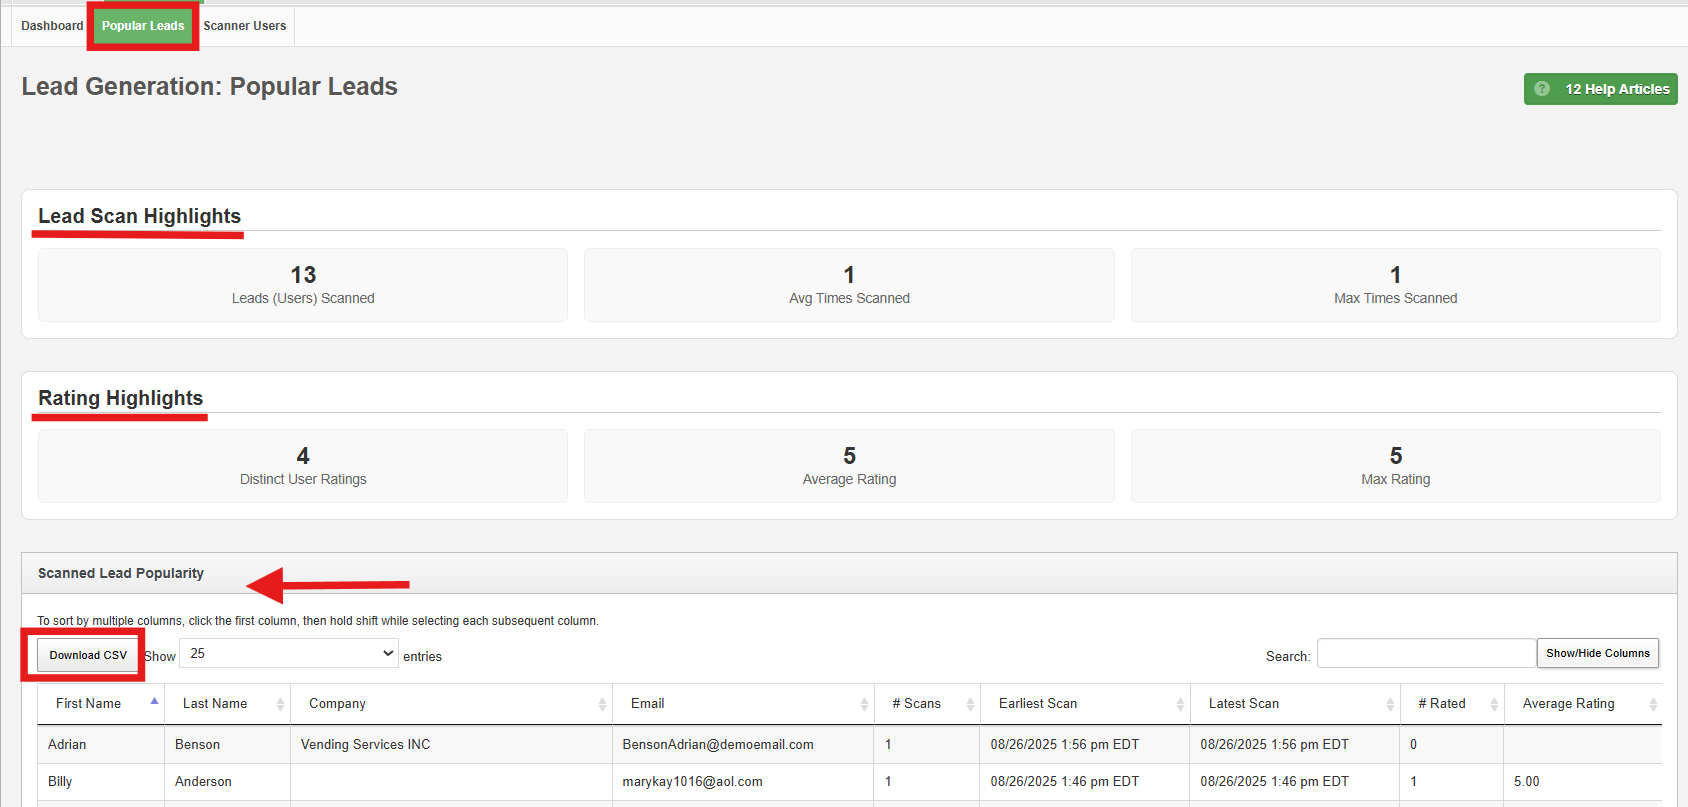Sort by # Scans column

(916, 704)
